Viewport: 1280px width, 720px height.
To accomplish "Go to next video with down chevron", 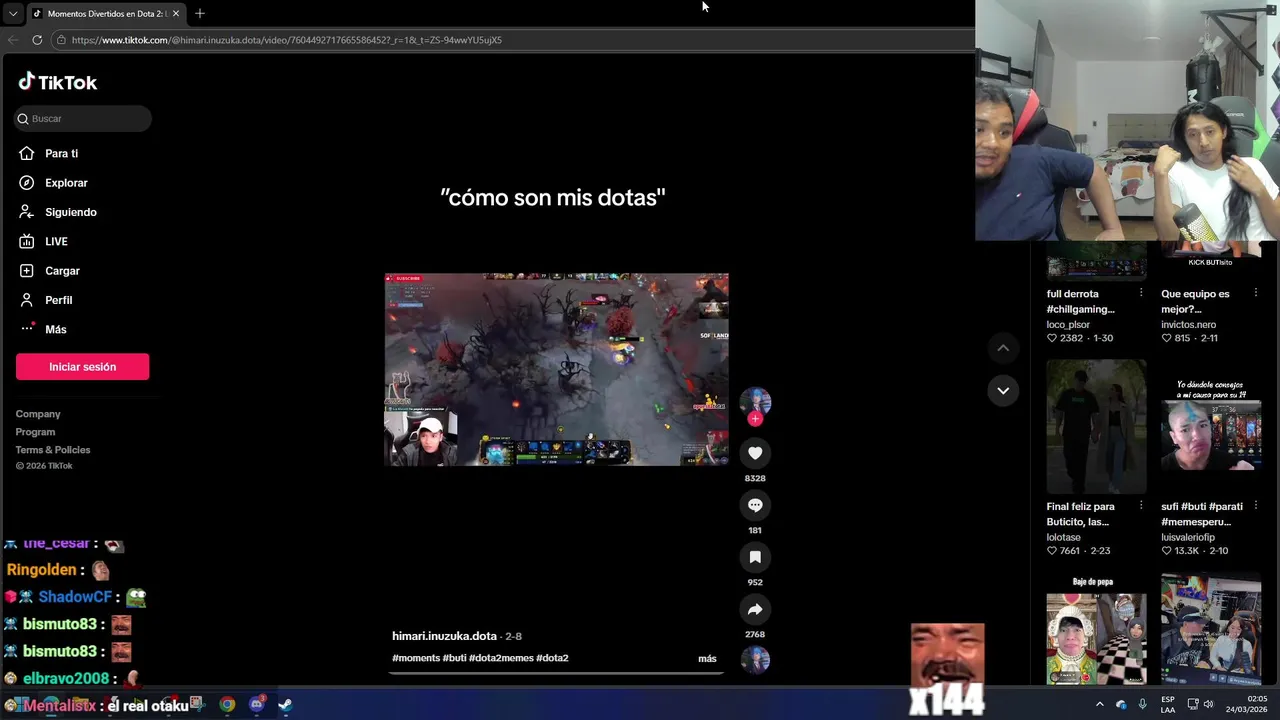I will point(1003,390).
